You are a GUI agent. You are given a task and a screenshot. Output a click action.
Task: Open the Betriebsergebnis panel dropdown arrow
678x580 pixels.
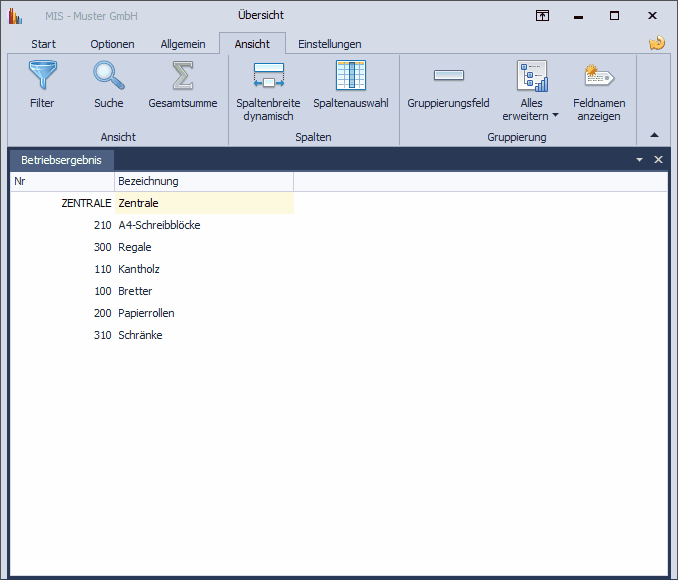click(x=640, y=160)
